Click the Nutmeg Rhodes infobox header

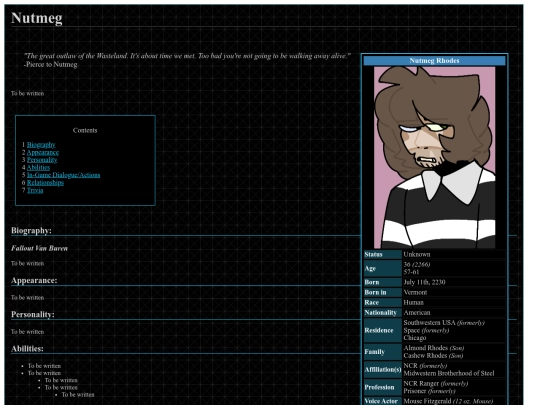tap(434, 61)
